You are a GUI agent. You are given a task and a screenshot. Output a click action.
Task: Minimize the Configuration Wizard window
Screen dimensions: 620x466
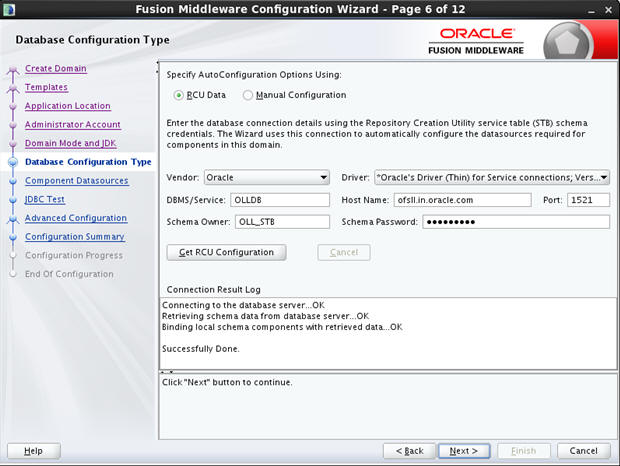point(592,11)
